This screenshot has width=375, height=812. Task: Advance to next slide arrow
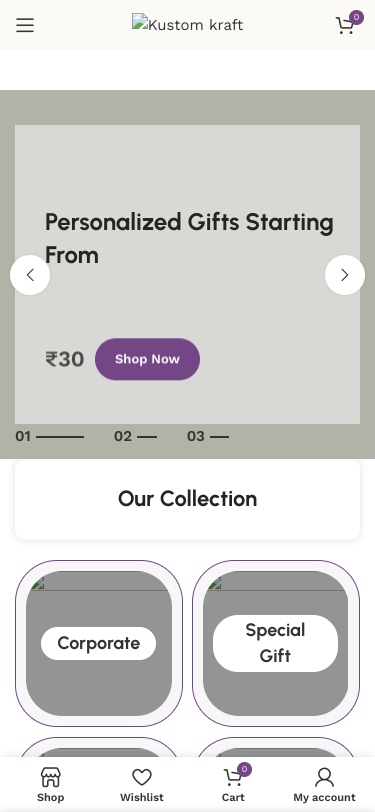pyautogui.click(x=345, y=275)
